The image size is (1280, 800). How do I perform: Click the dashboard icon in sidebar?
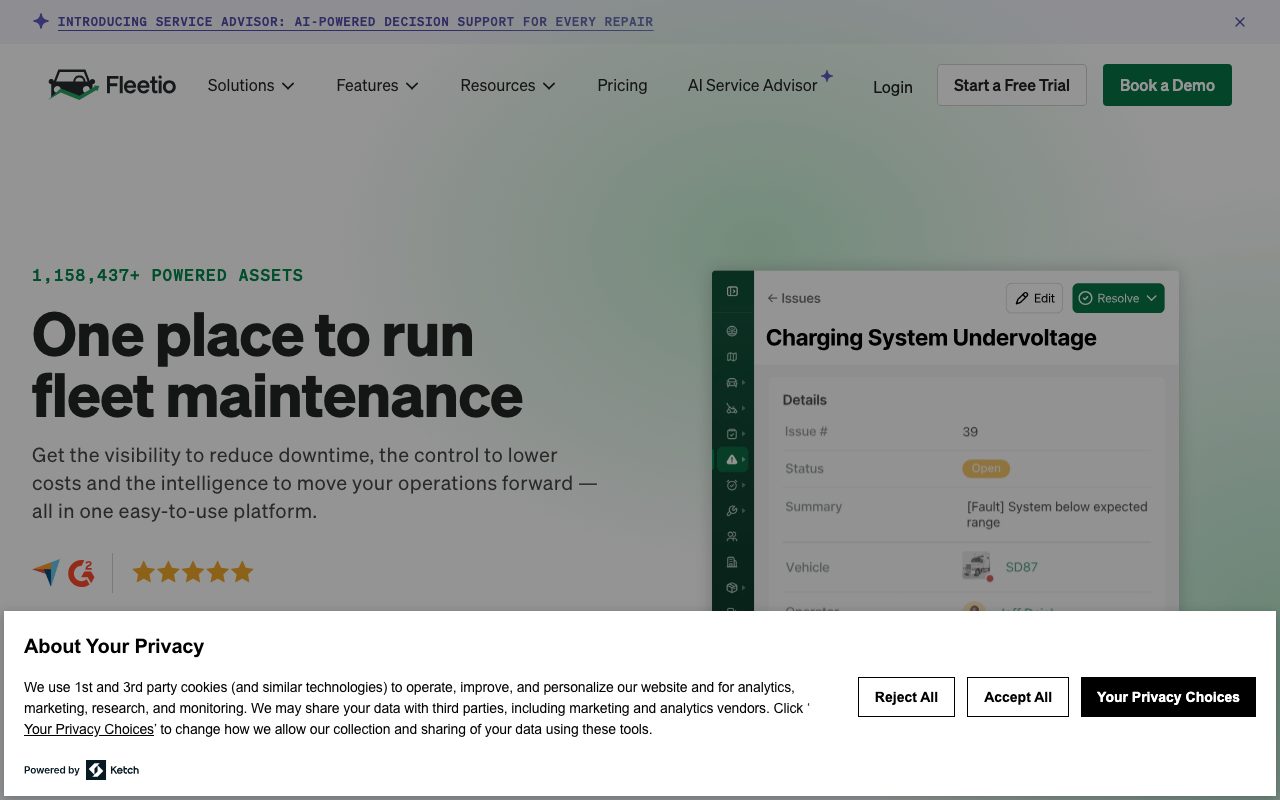tap(732, 331)
